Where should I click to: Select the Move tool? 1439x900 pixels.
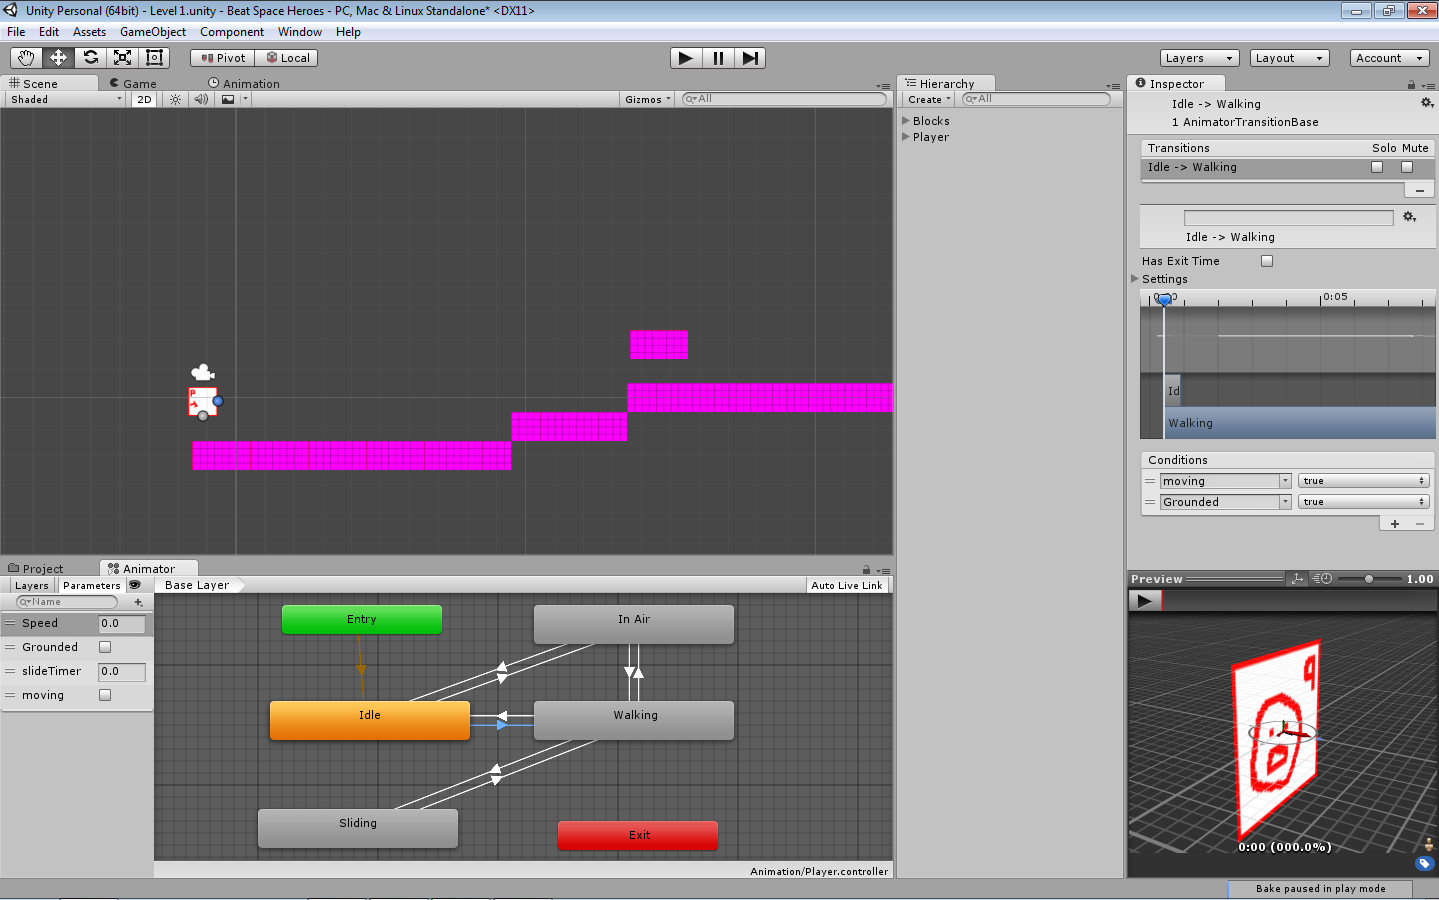coord(57,57)
